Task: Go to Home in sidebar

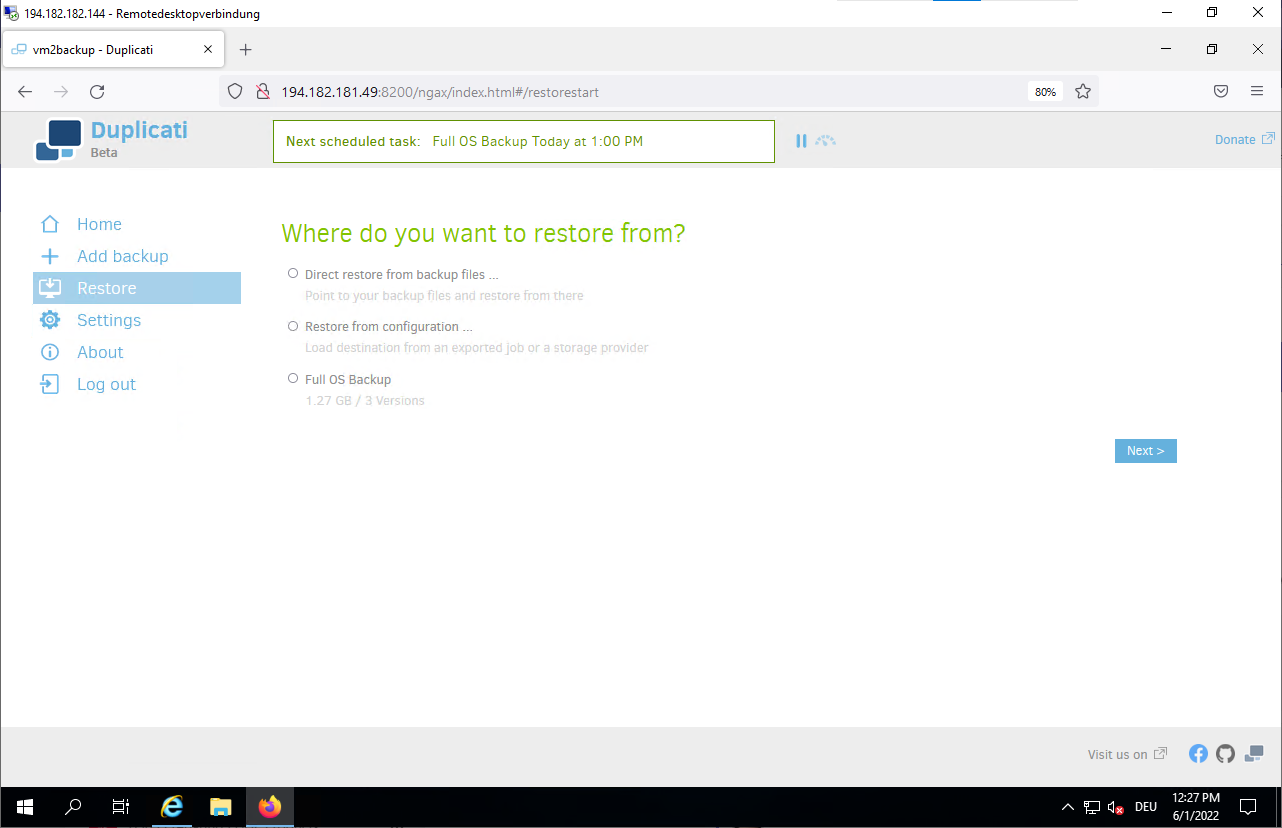Action: coord(99,224)
